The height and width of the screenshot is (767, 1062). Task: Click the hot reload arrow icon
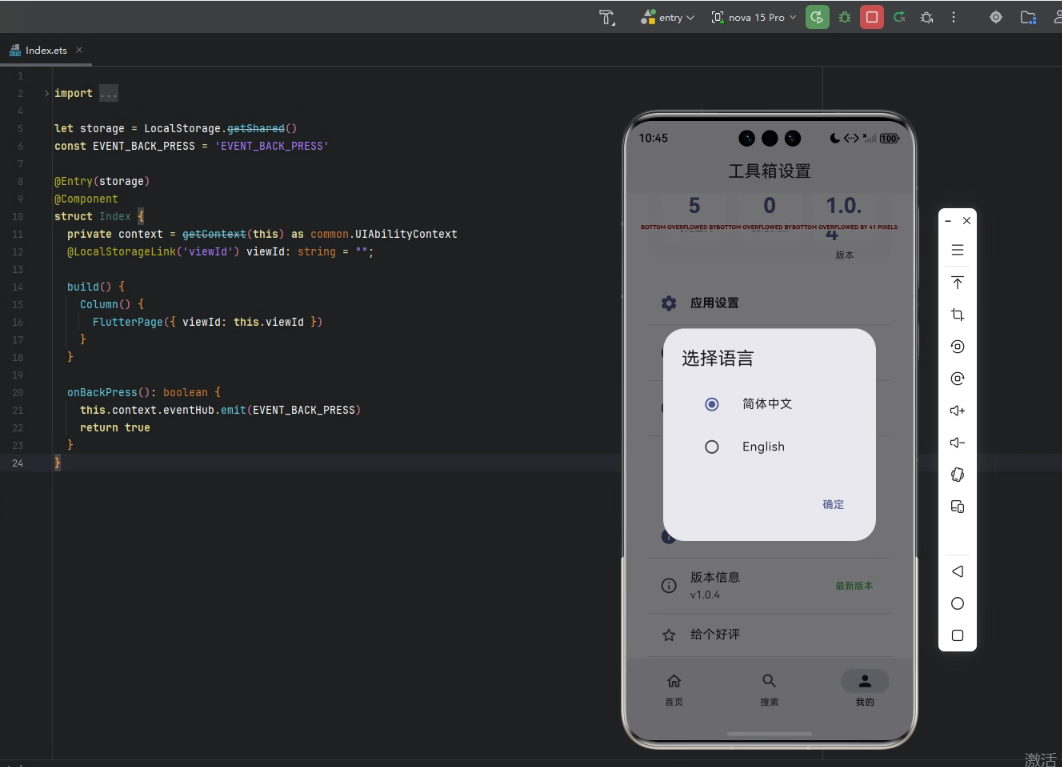[899, 18]
